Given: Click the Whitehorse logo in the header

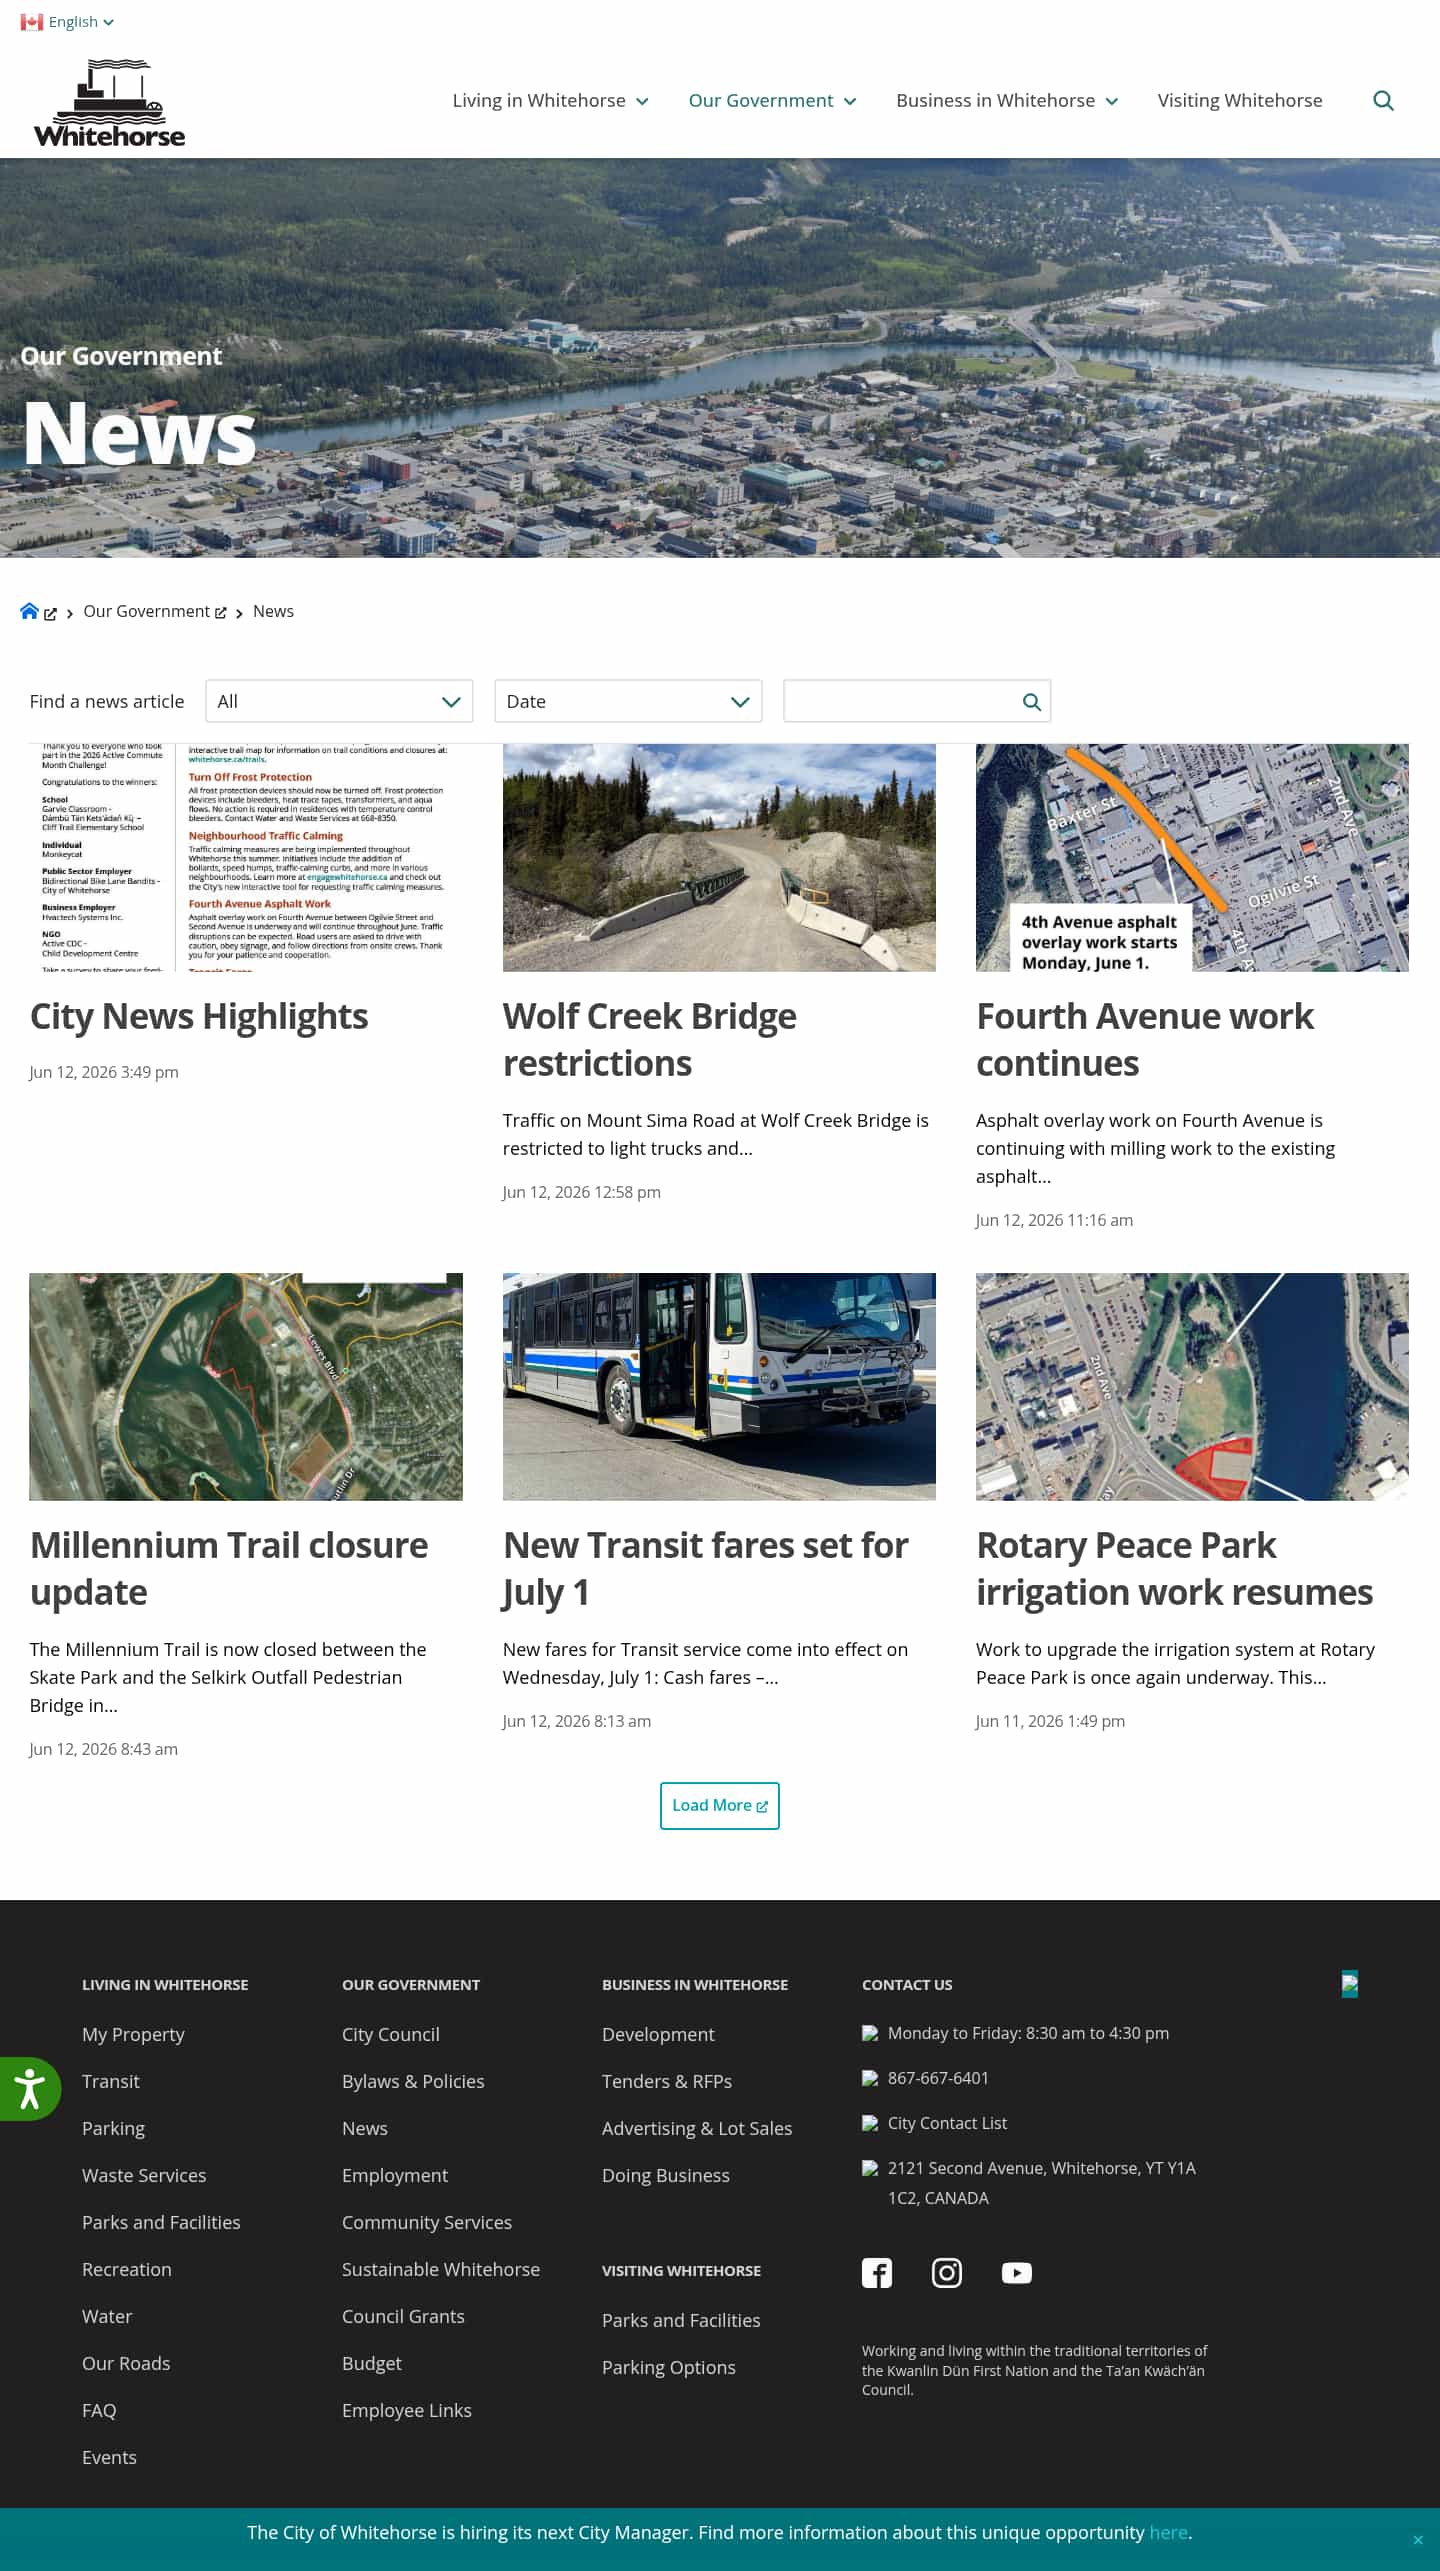Looking at the screenshot, I should (109, 103).
